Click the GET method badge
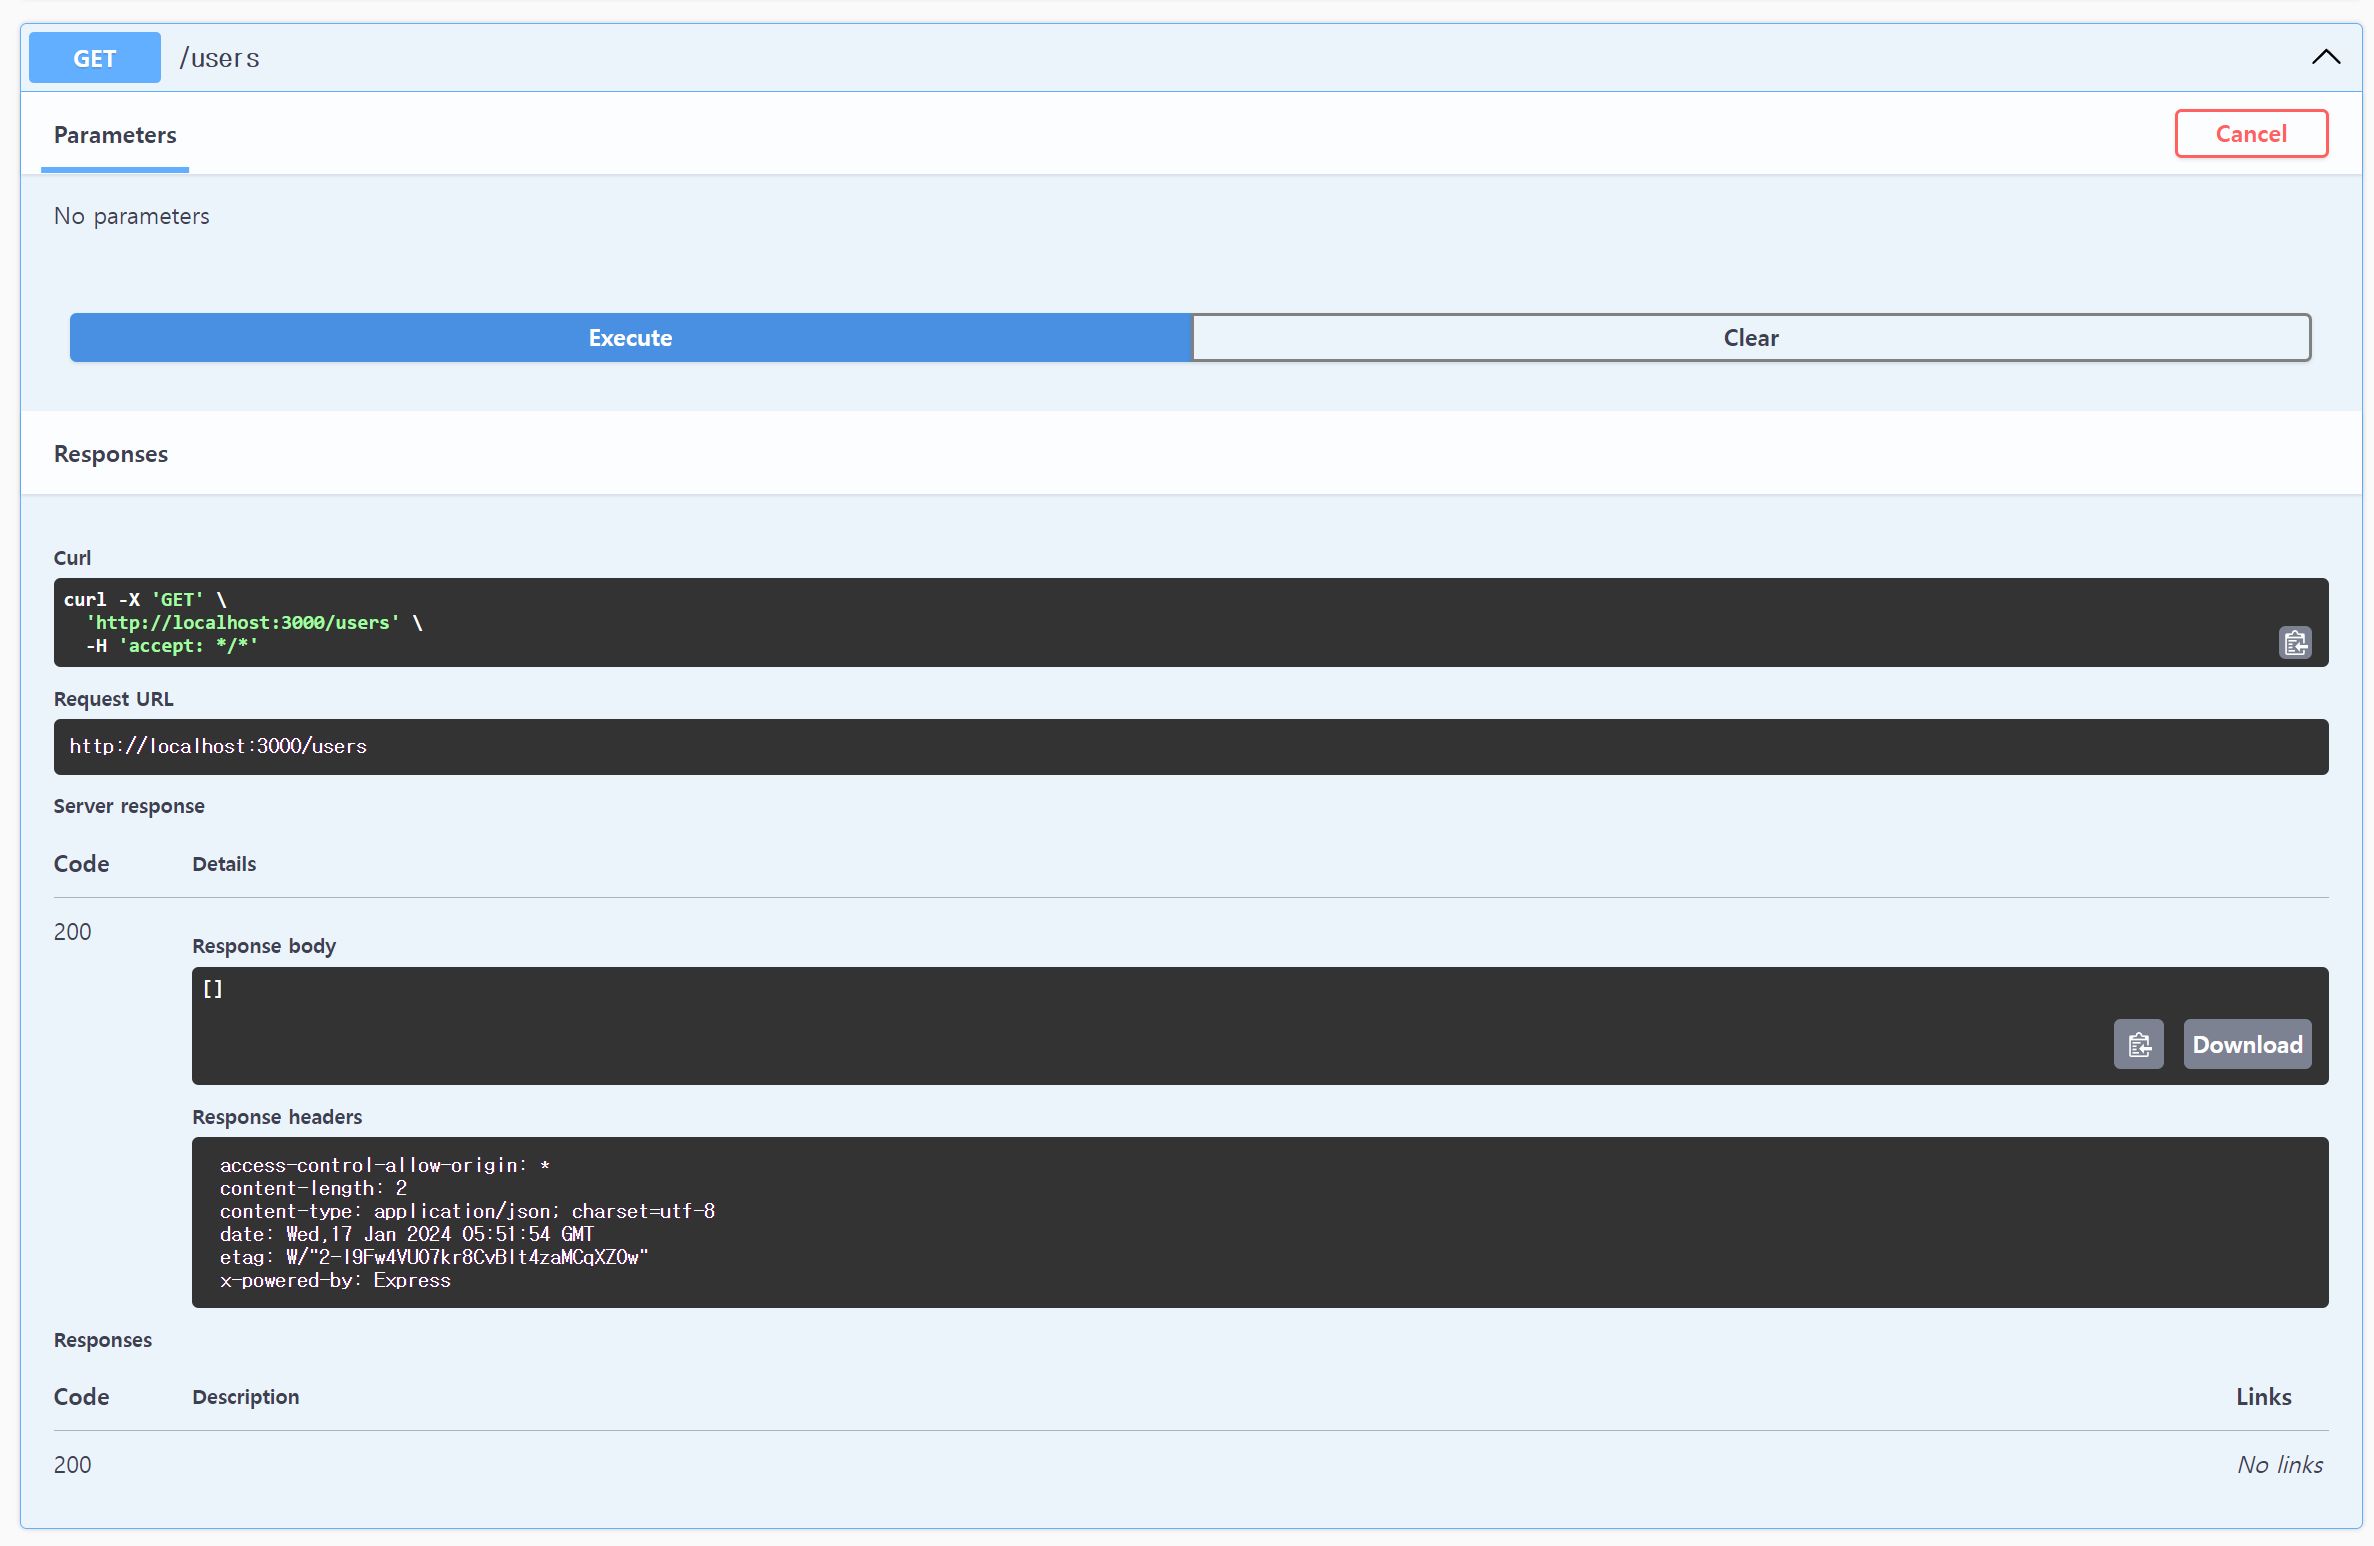This screenshot has height=1546, width=2374. point(95,58)
